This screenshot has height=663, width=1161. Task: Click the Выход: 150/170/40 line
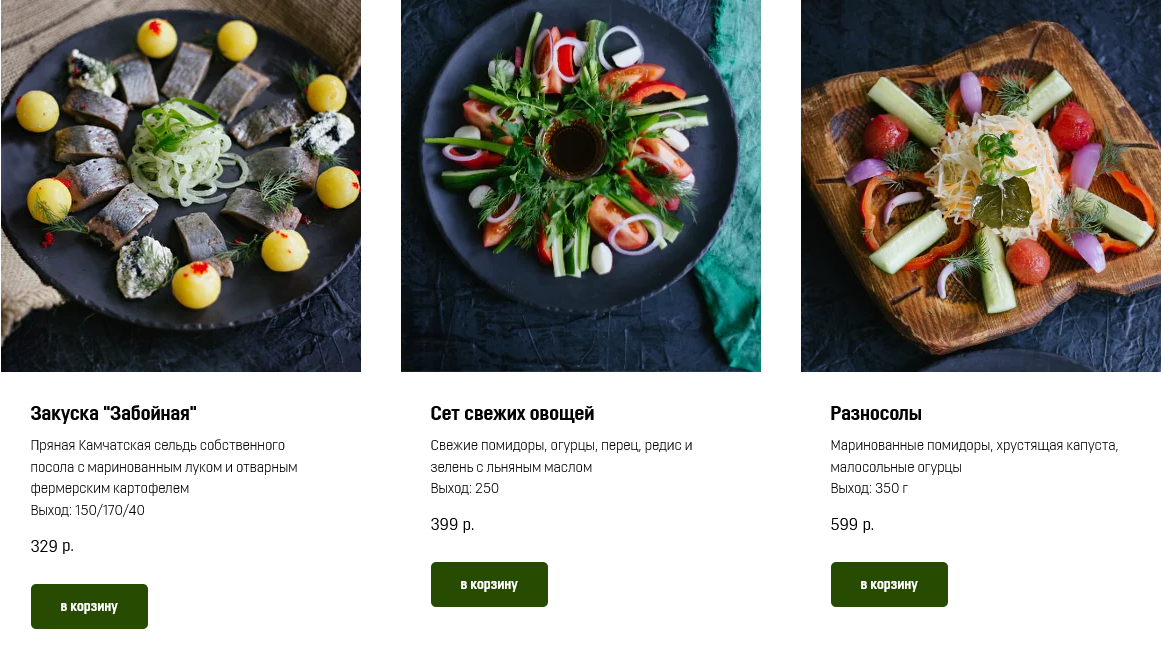[x=88, y=510]
